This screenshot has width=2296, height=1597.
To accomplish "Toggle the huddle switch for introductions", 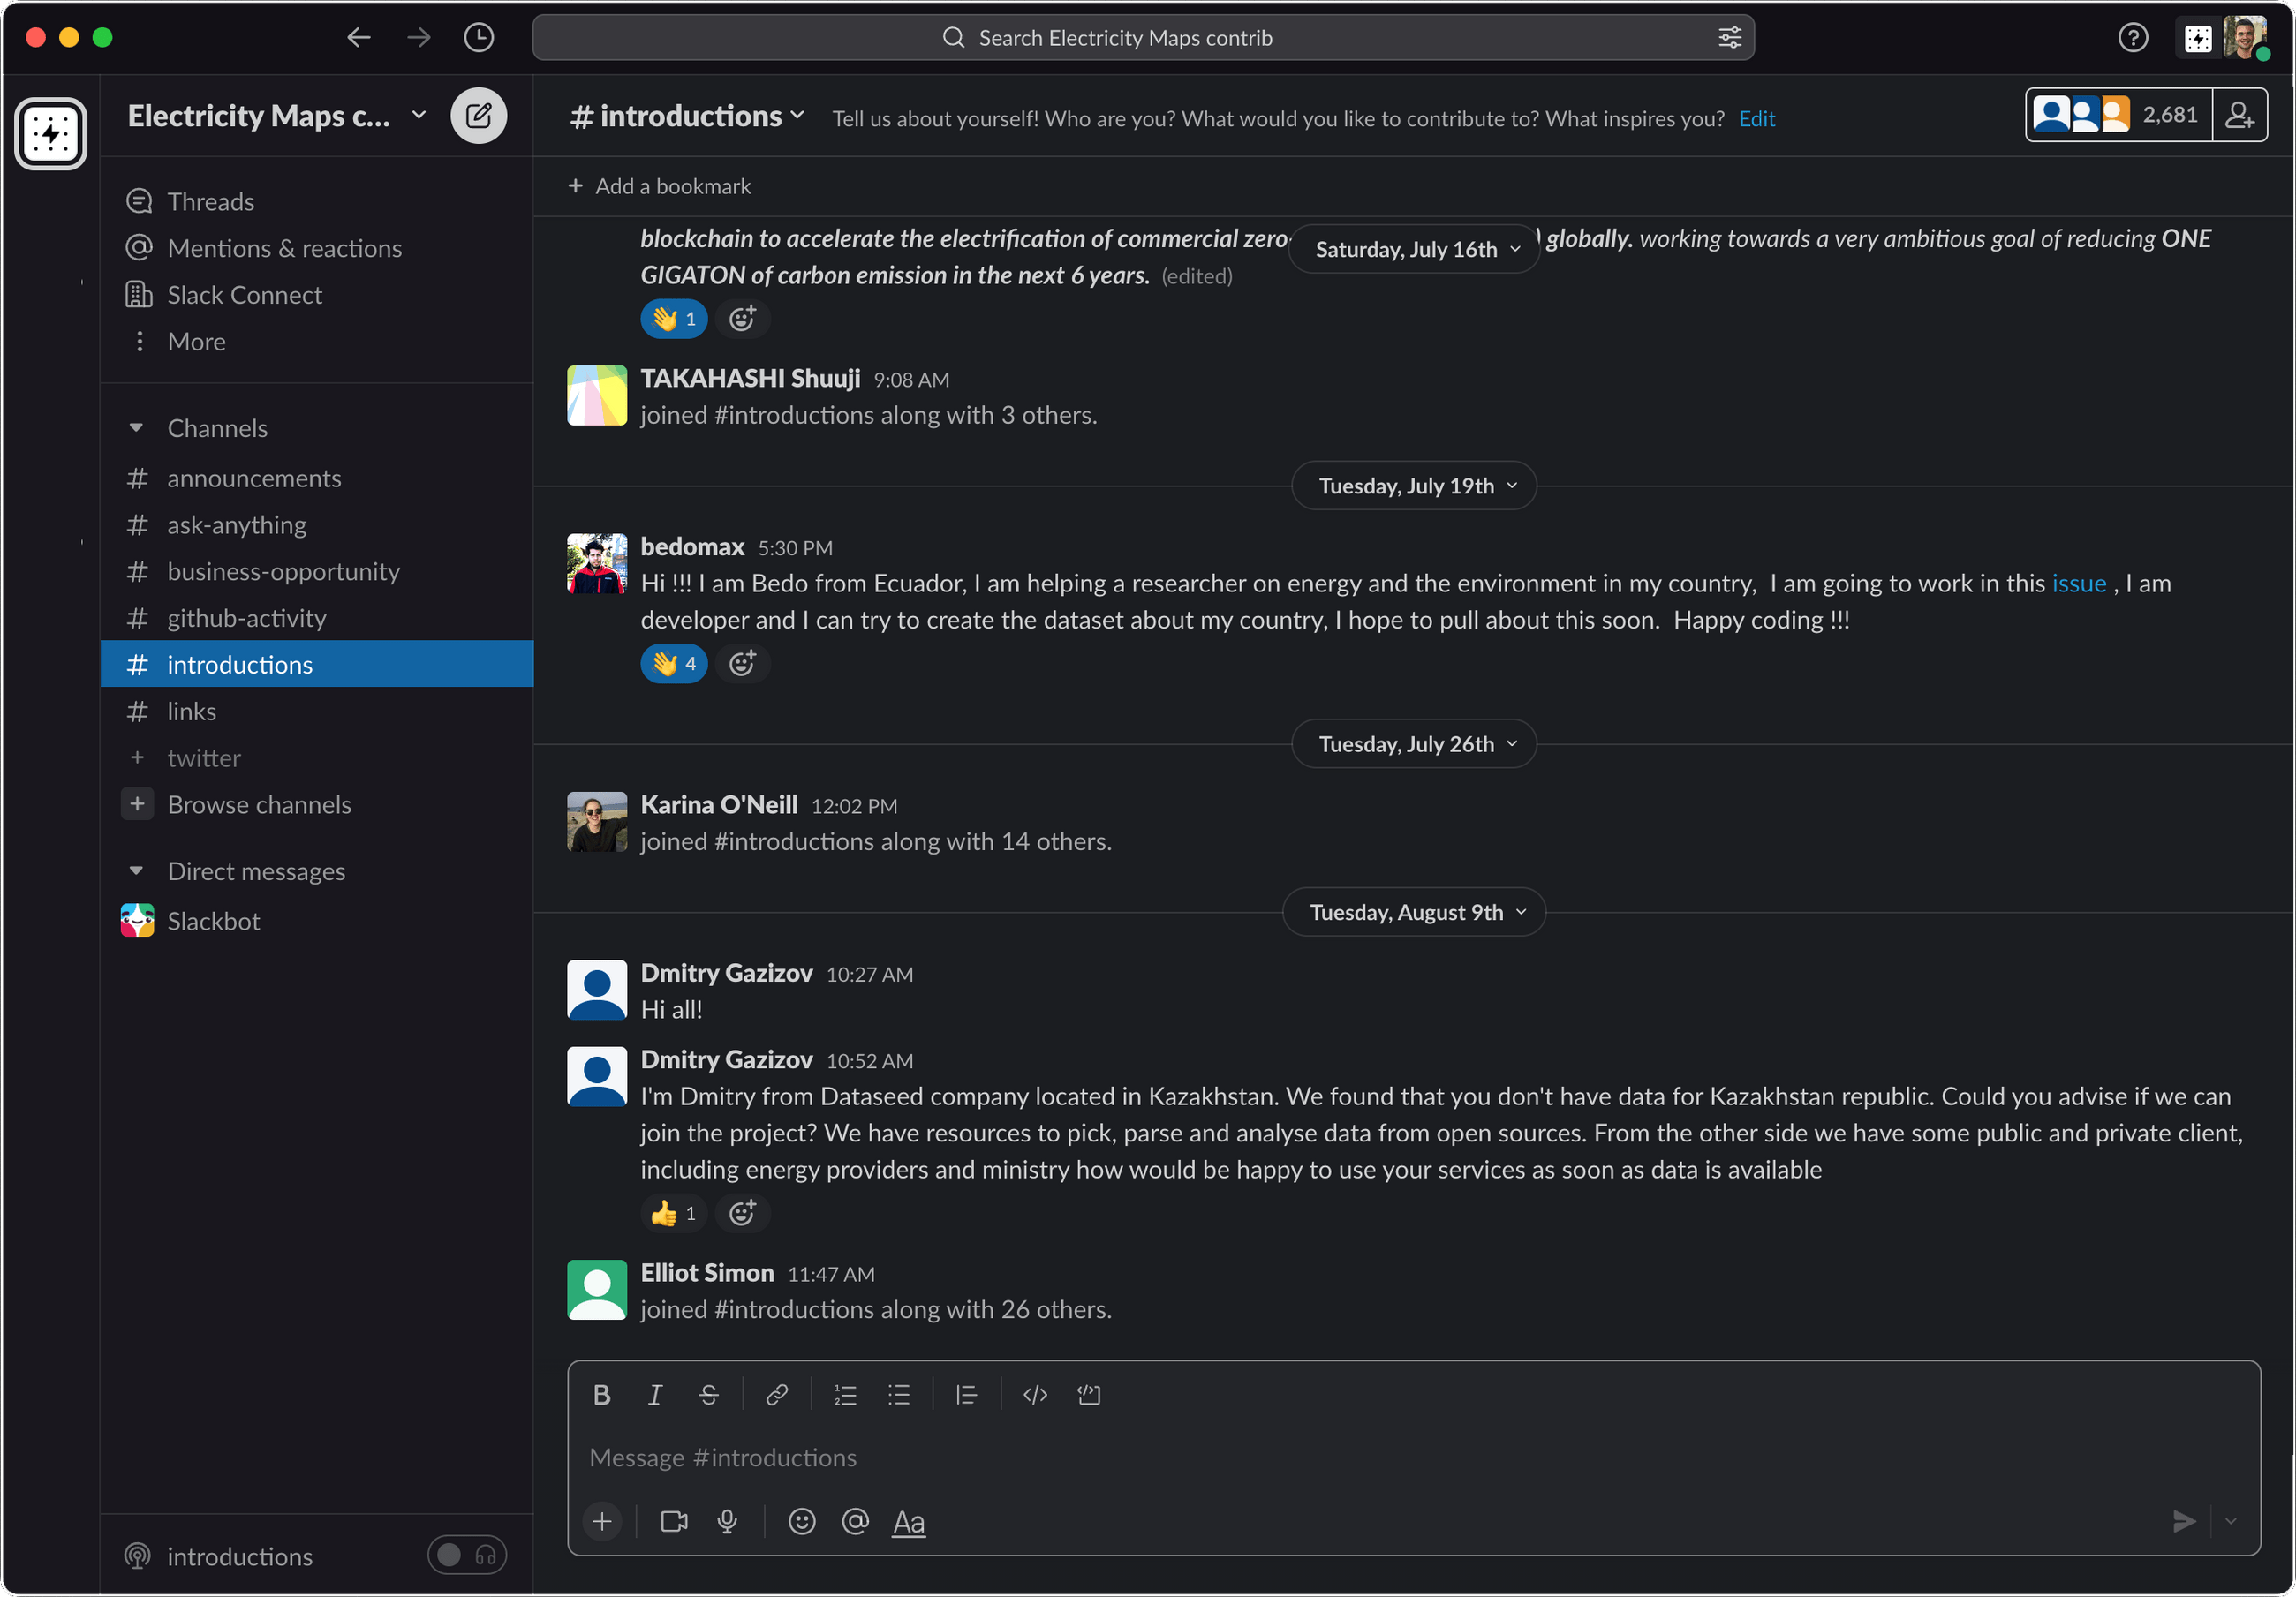I will (x=467, y=1555).
